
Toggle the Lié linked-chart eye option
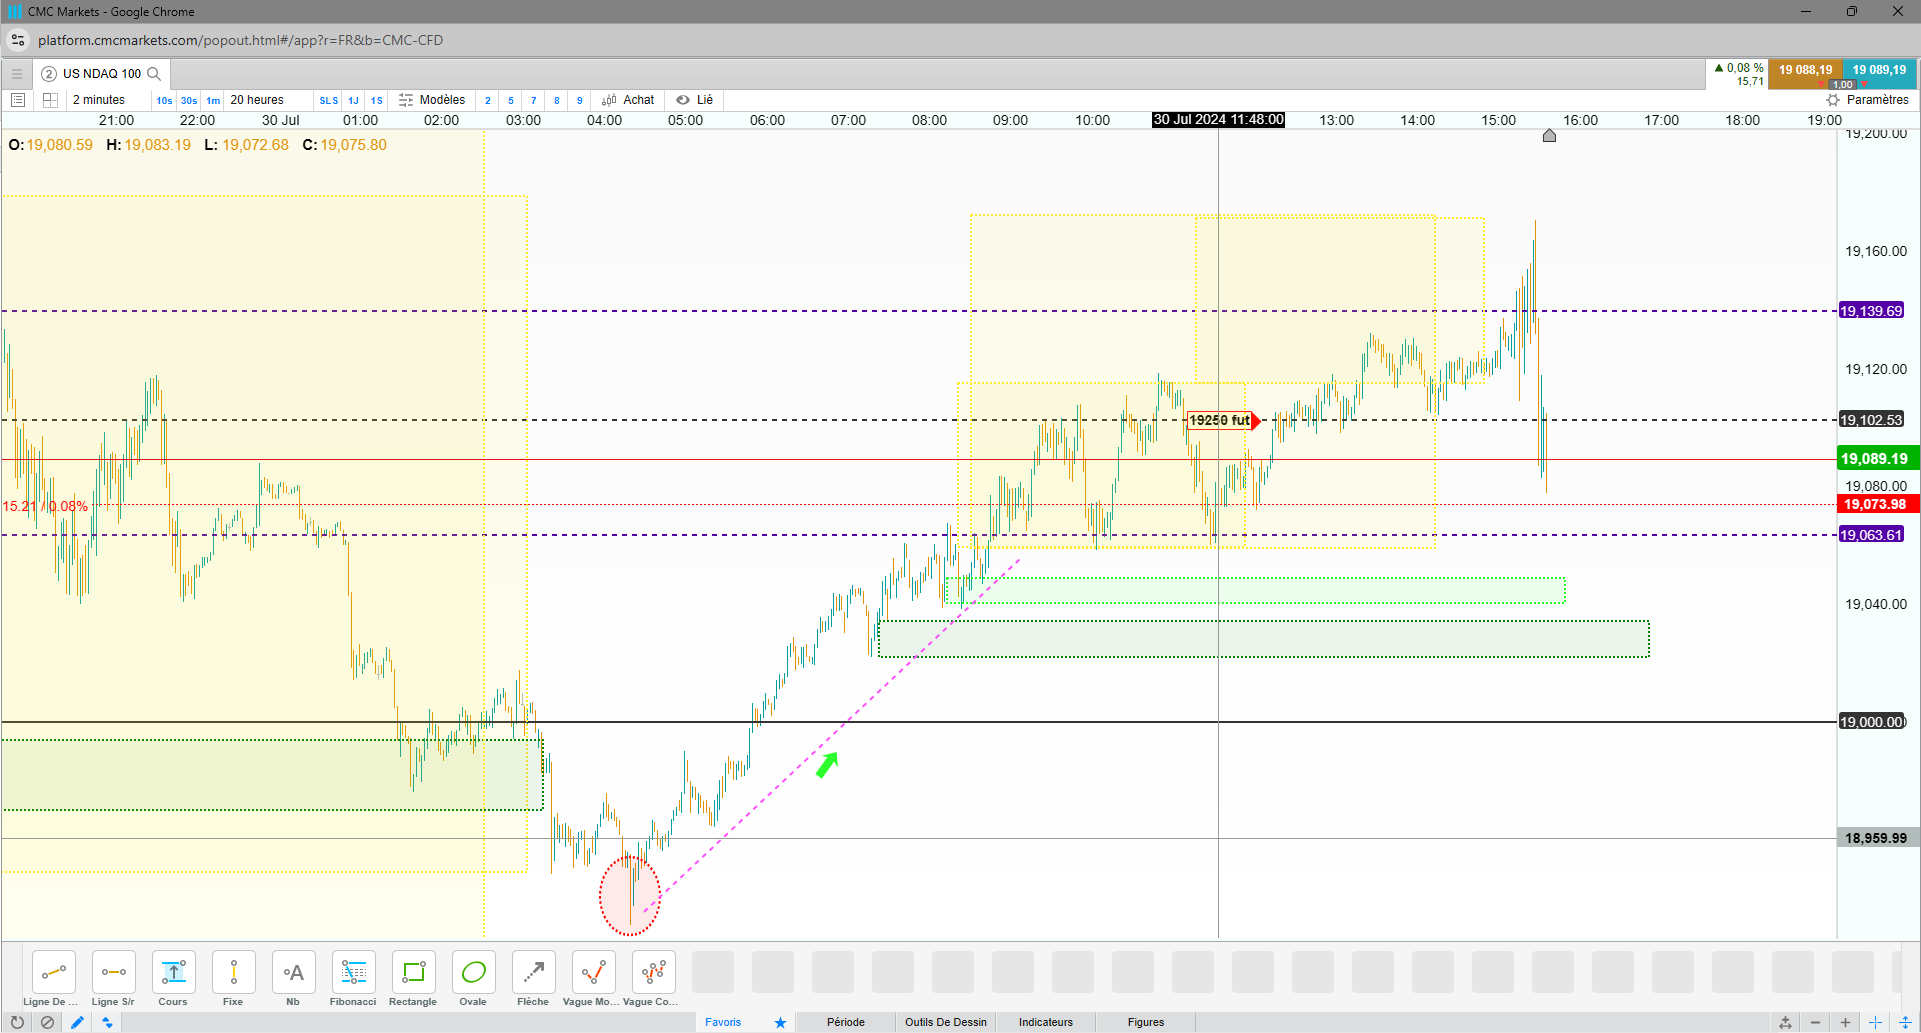coord(695,100)
